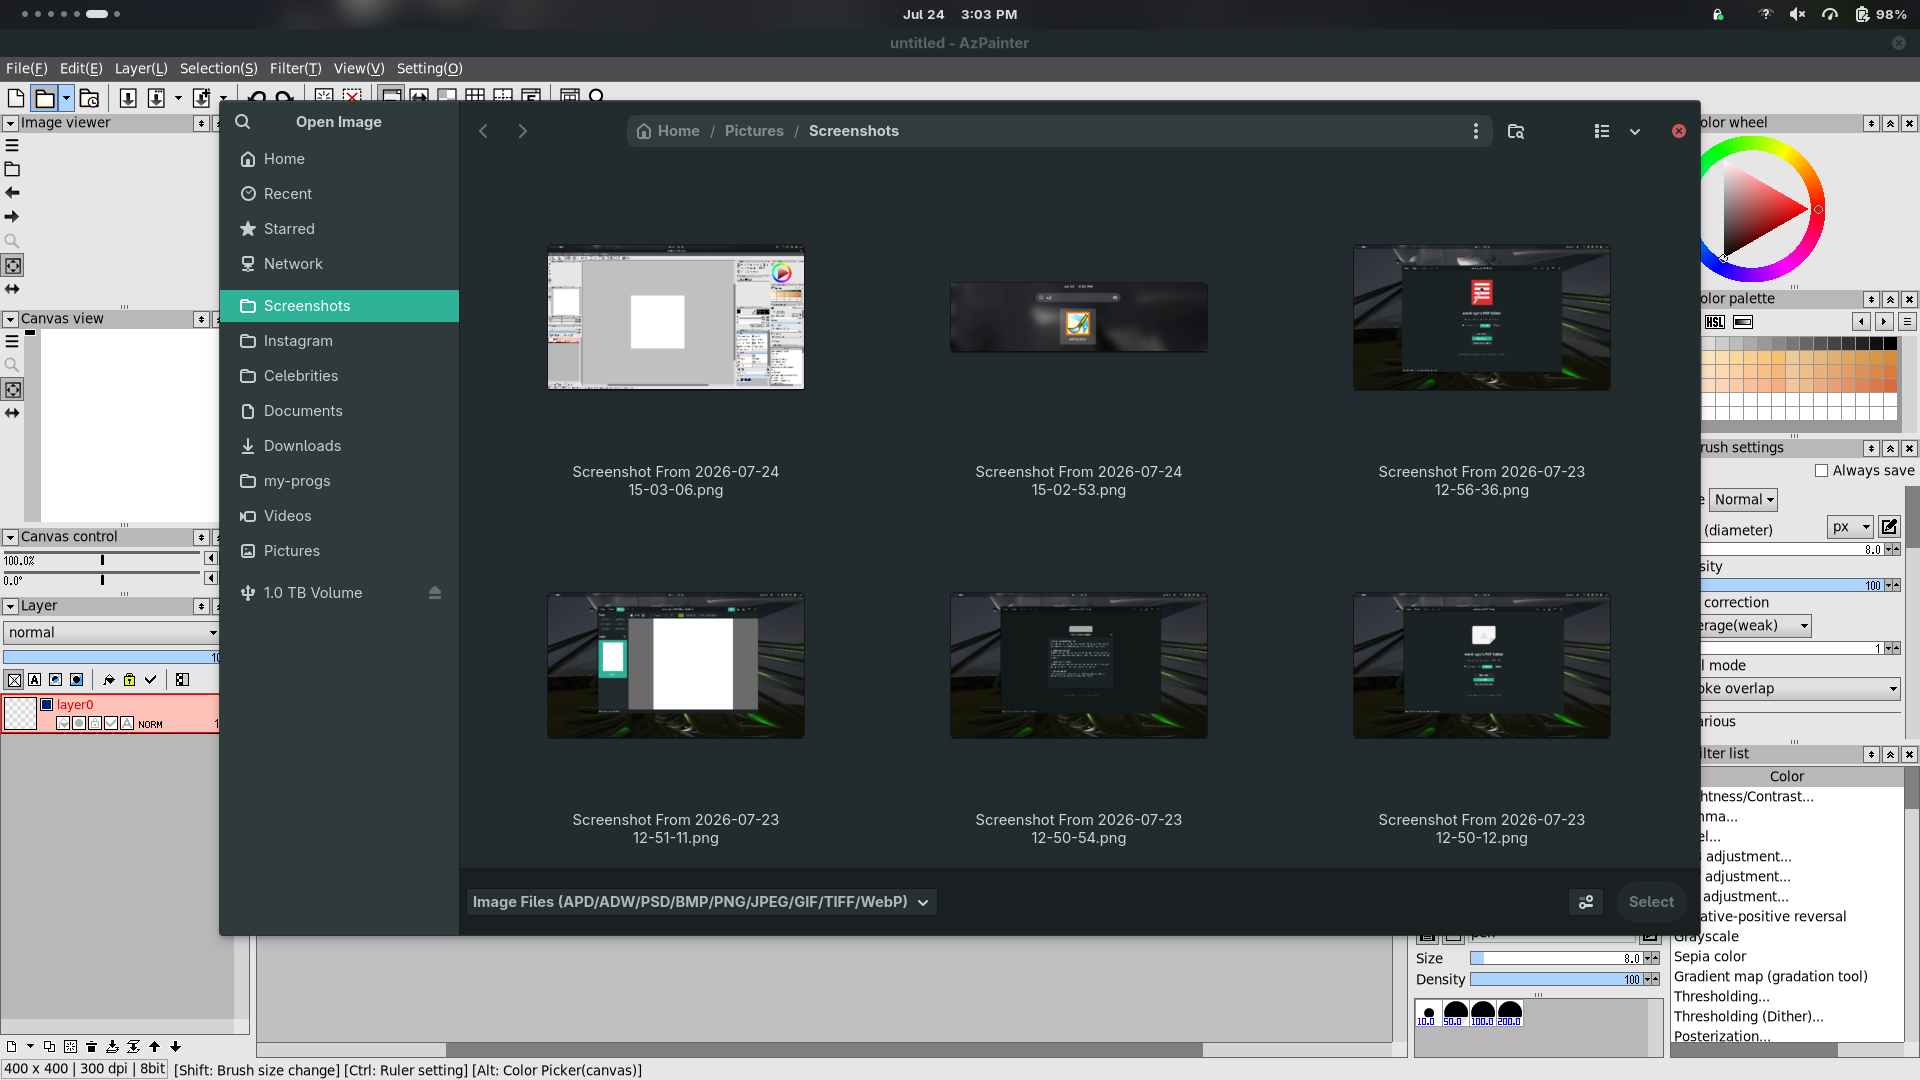Click the Save As icon with dotted top
The height and width of the screenshot is (1080, 1920).
[x=156, y=97]
